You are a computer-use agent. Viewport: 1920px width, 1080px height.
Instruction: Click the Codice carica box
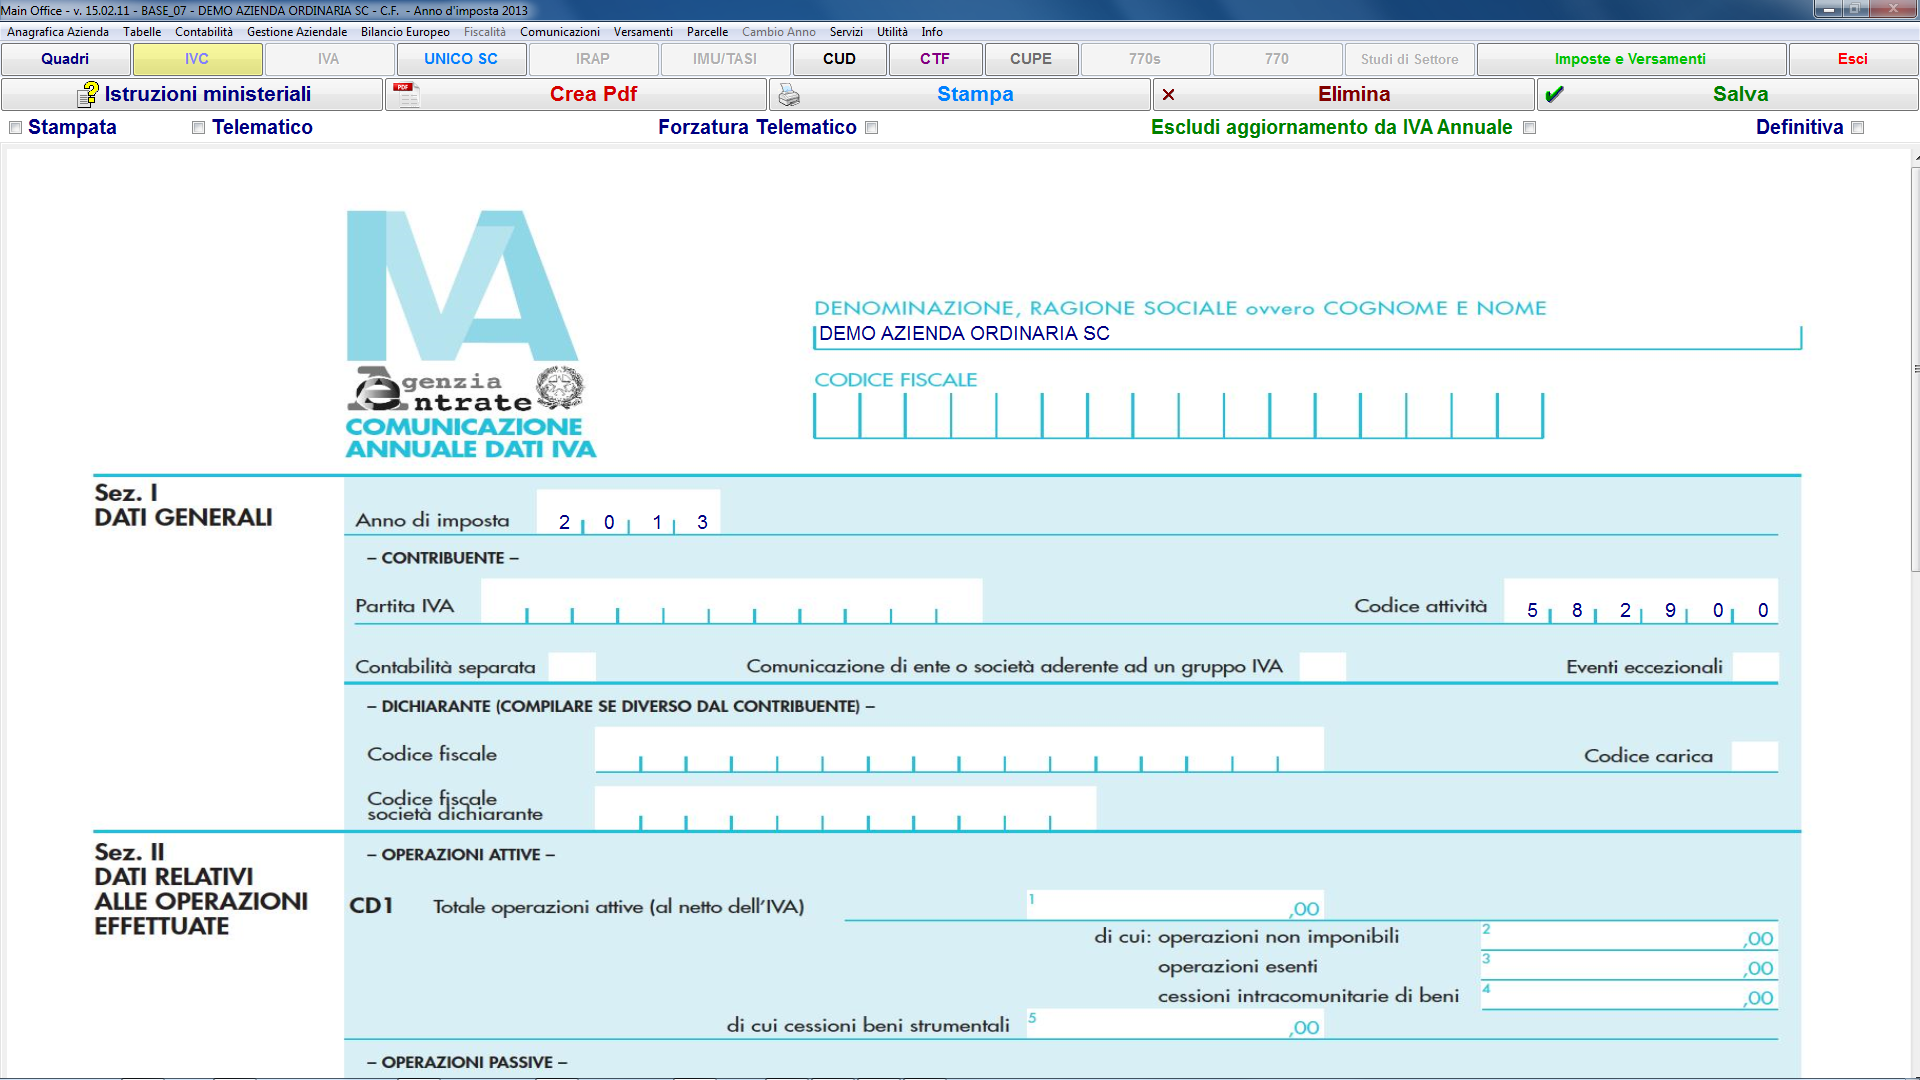1755,756
